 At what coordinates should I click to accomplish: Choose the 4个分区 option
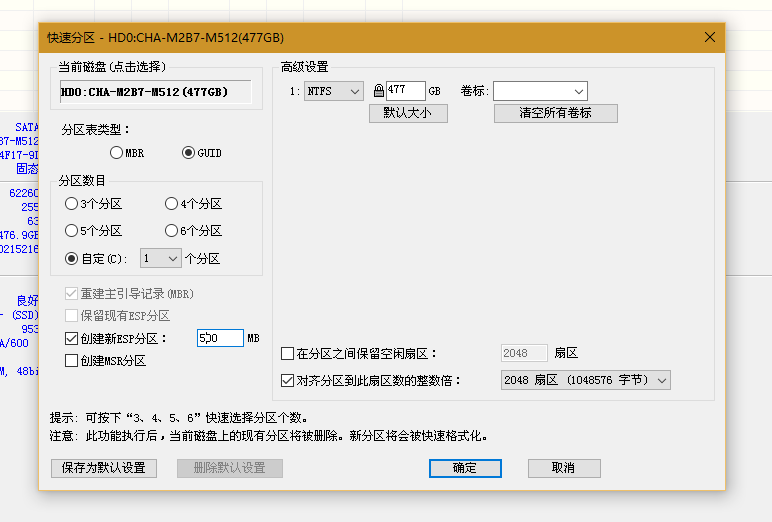(171, 204)
